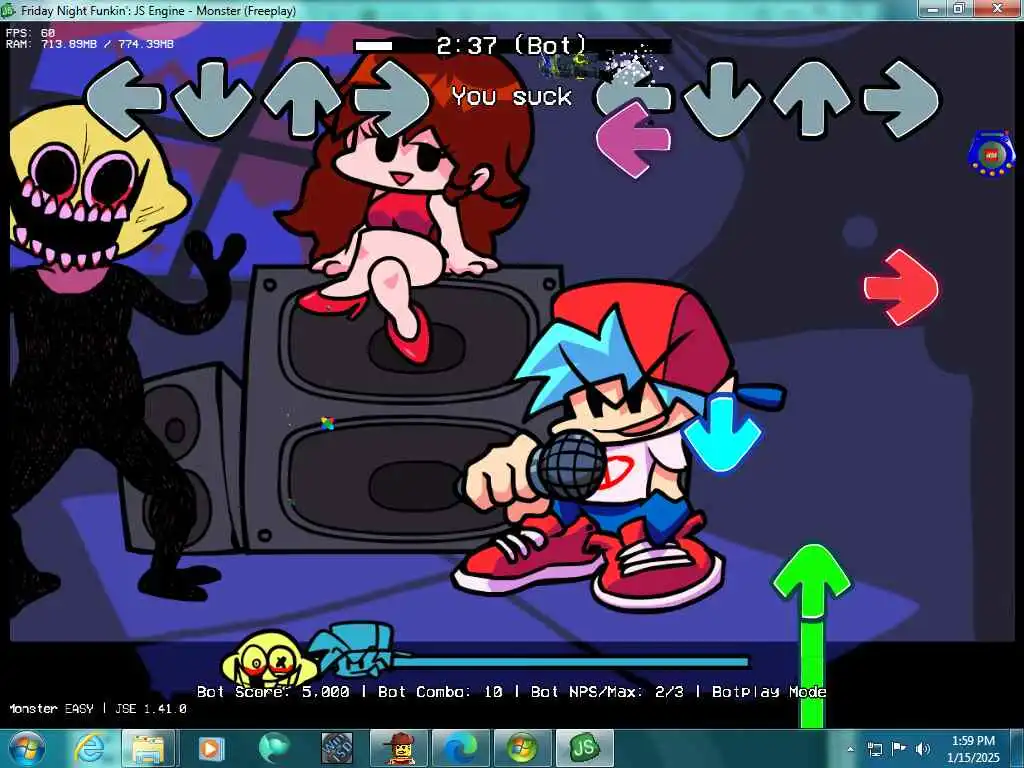
Task: Minimize the Friday Night Funkin' window
Action: [933, 8]
